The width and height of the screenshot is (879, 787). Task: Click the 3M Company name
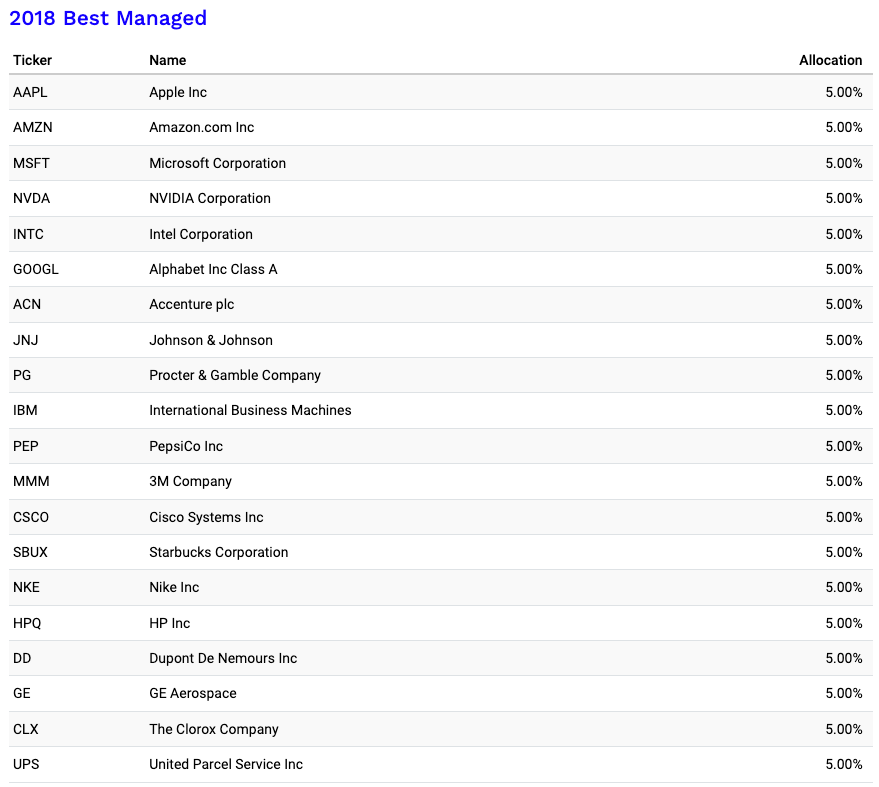[190, 481]
